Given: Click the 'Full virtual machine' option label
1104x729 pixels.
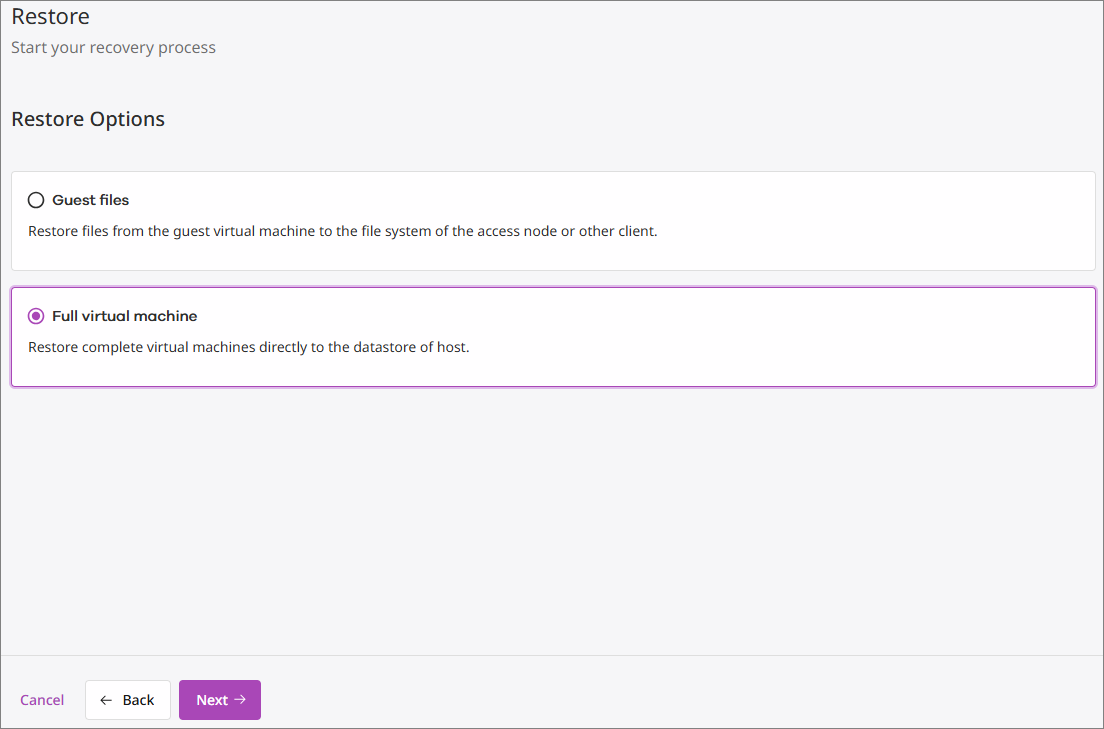Looking at the screenshot, I should pos(125,316).
